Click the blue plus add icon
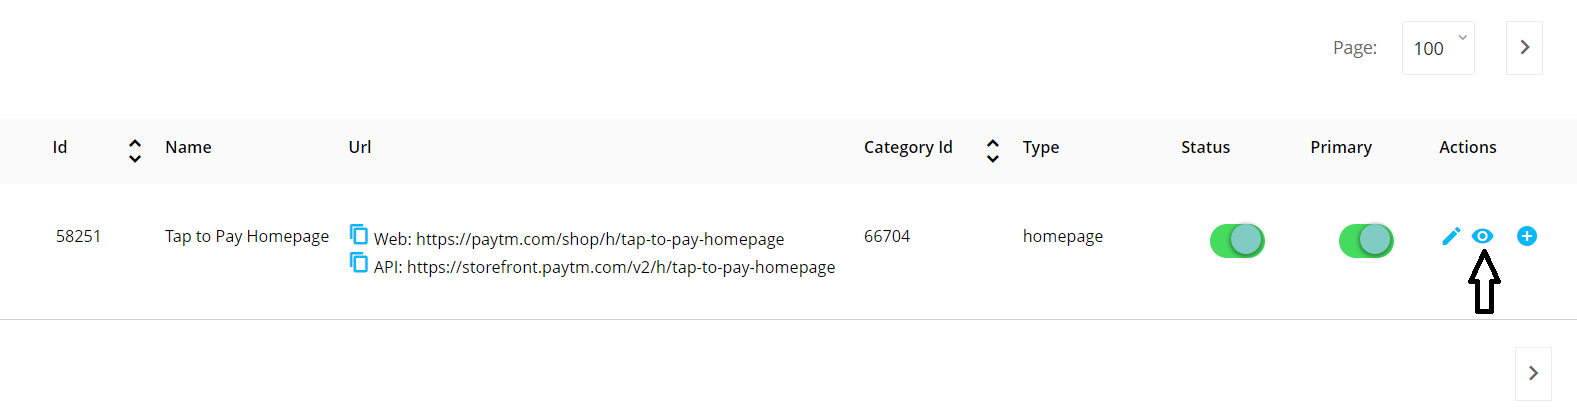1577x411 pixels. 1527,236
